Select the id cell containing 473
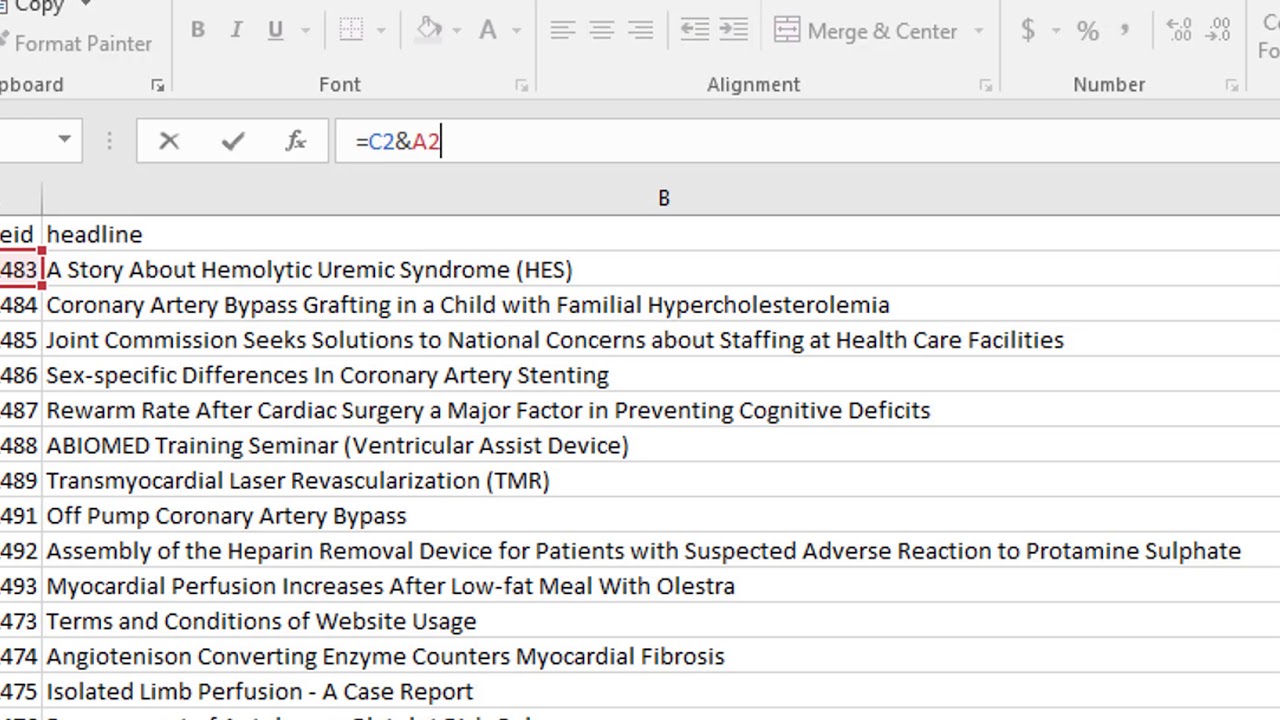This screenshot has height=720, width=1280. click(x=20, y=621)
